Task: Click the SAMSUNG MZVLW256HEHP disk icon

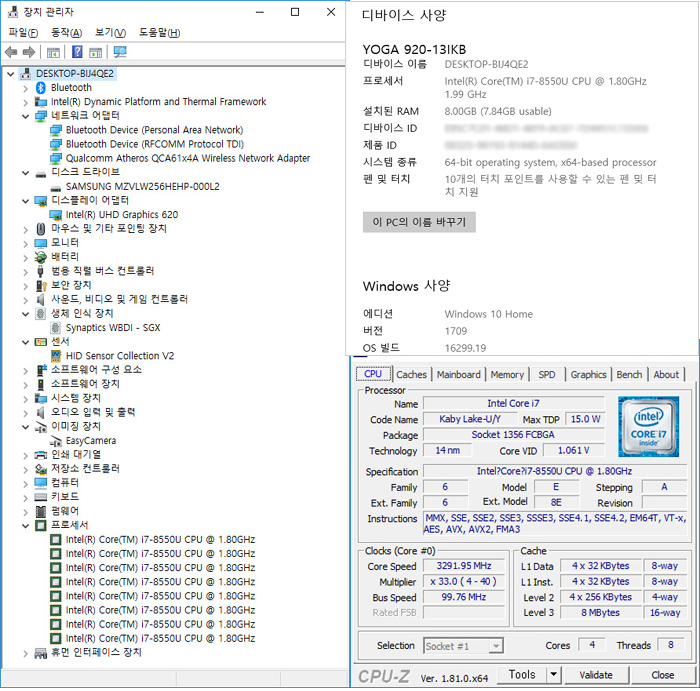Action: tap(55, 188)
